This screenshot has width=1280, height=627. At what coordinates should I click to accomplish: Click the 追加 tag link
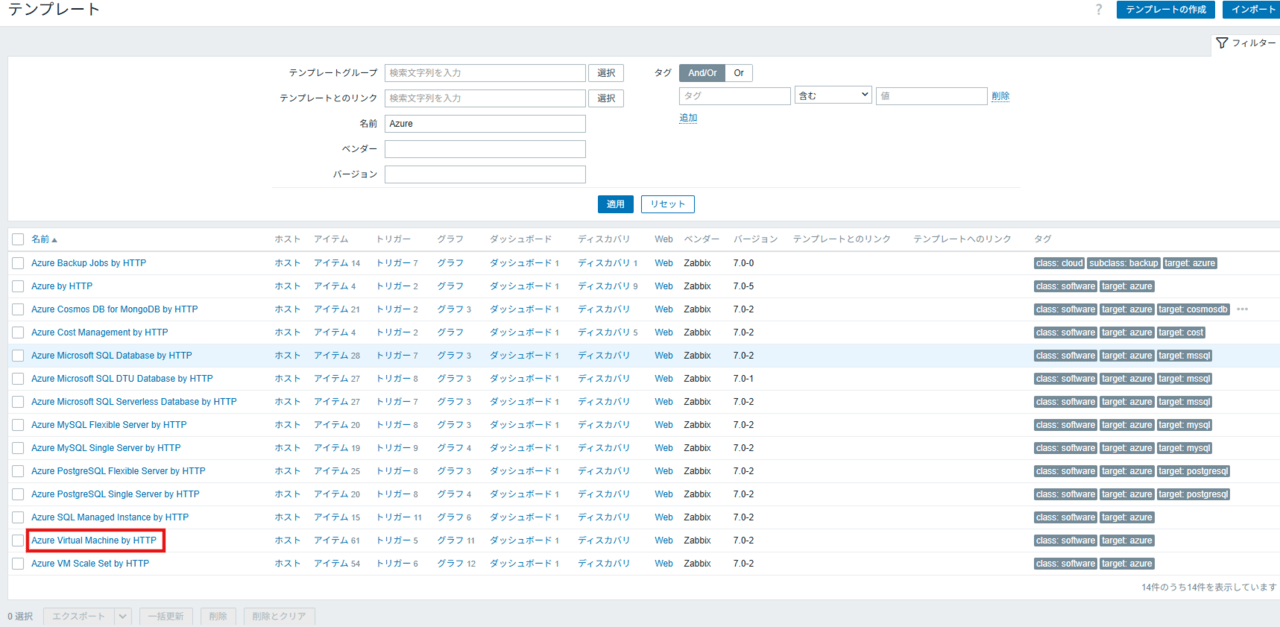pyautogui.click(x=688, y=118)
